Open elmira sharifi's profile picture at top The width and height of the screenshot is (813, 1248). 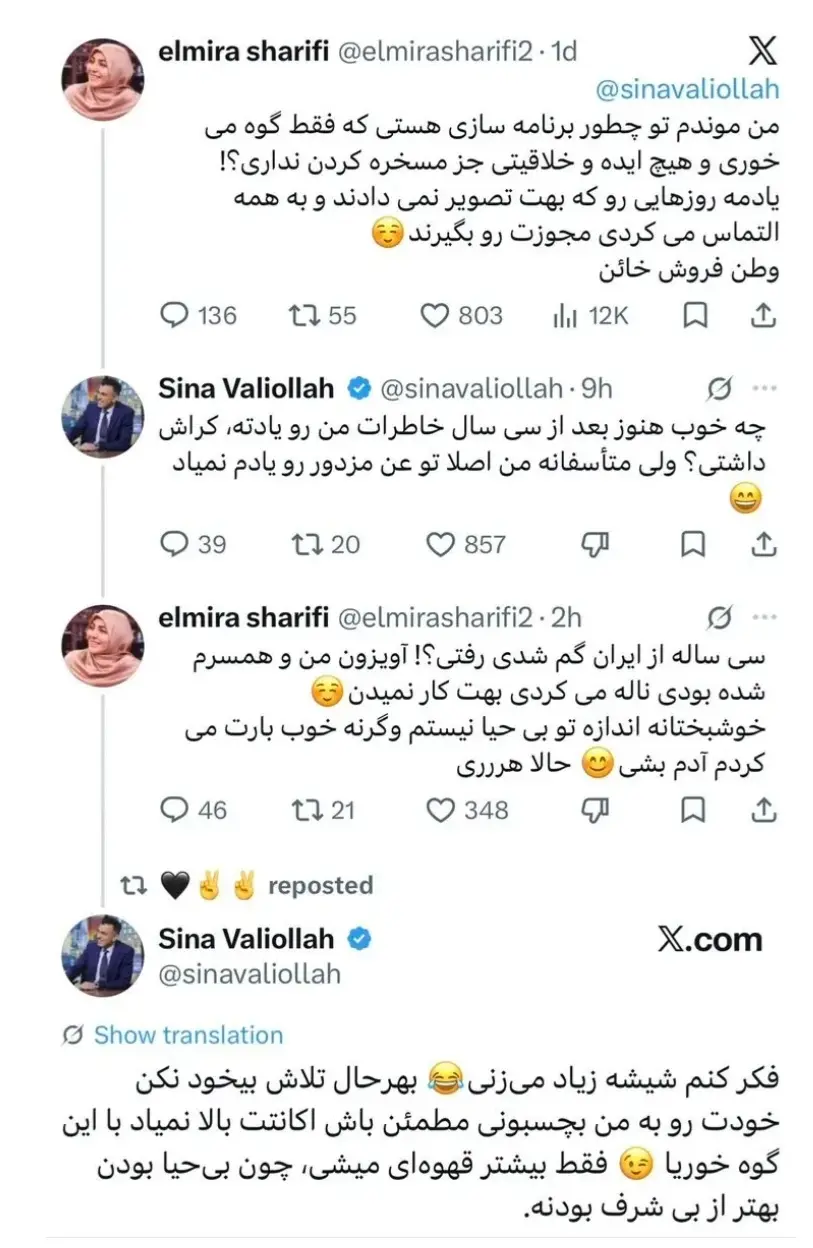point(103,81)
